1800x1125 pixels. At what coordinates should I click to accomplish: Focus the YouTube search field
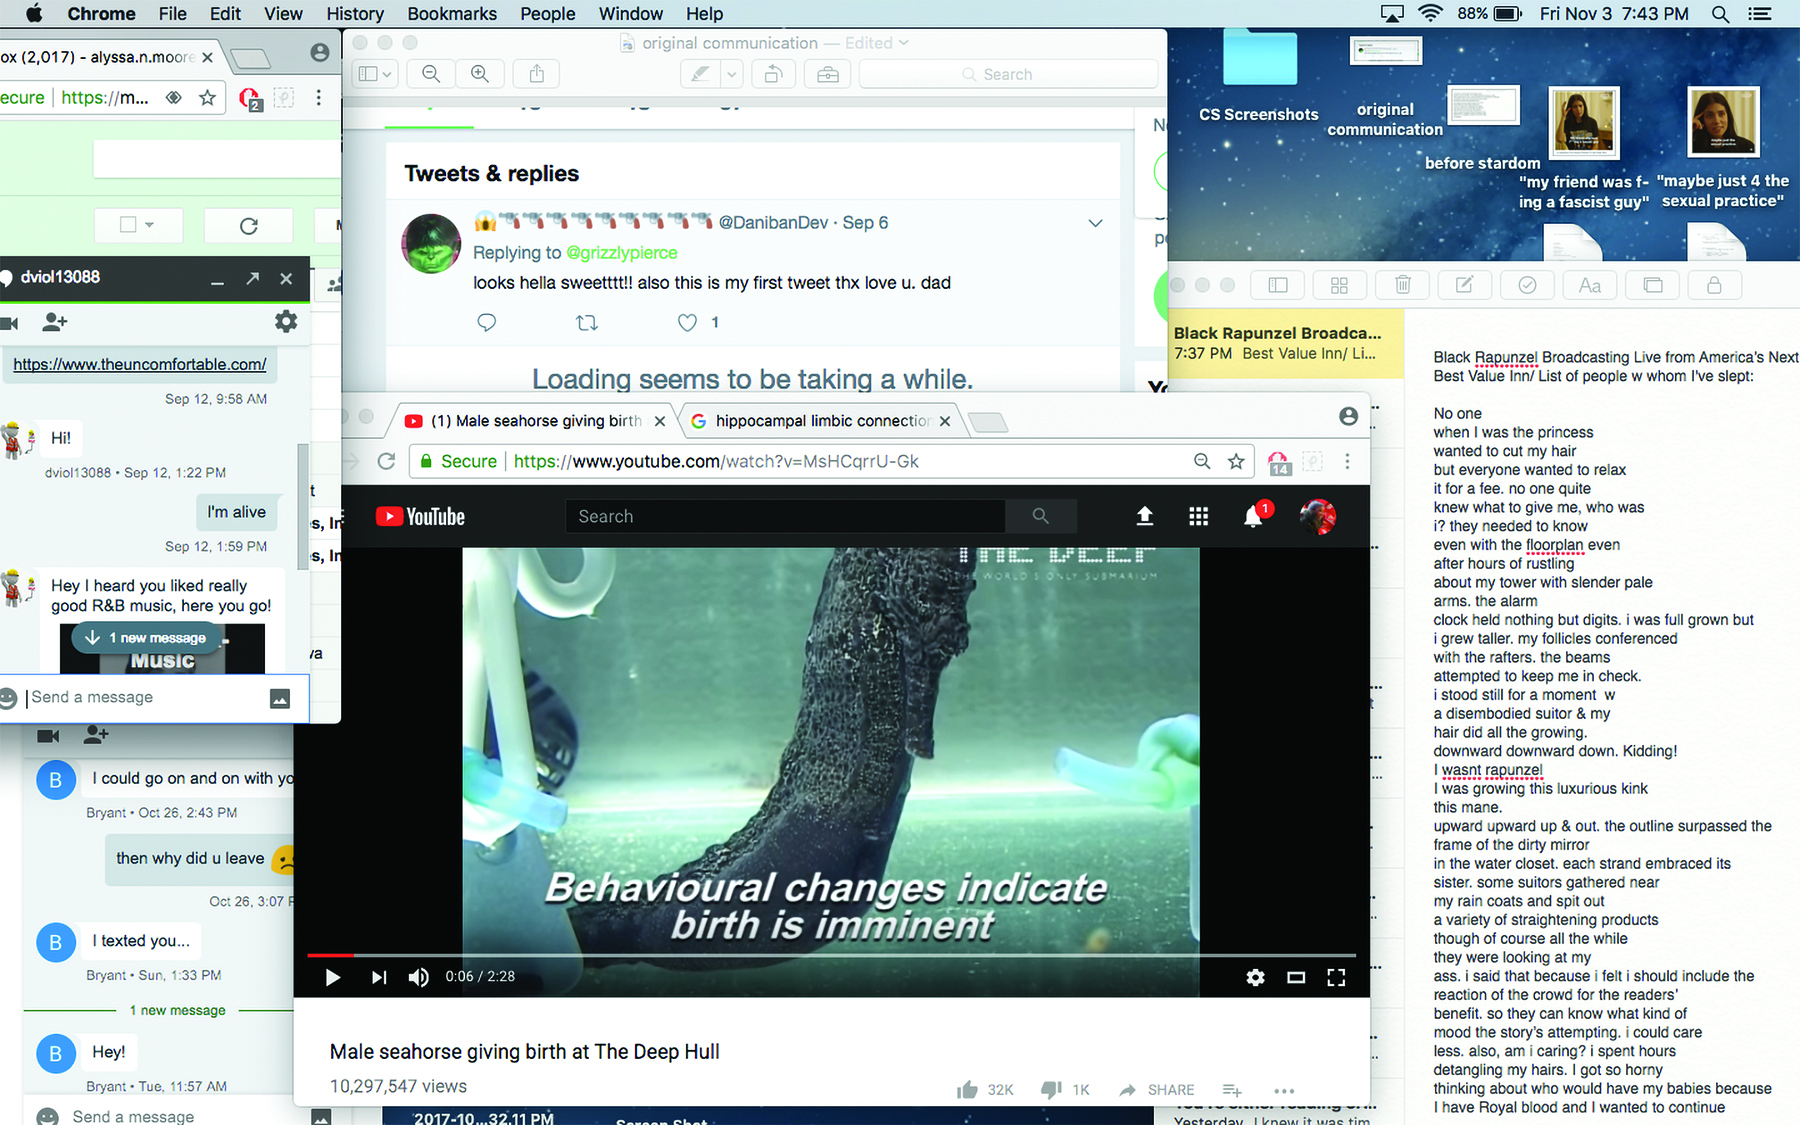pyautogui.click(x=785, y=516)
